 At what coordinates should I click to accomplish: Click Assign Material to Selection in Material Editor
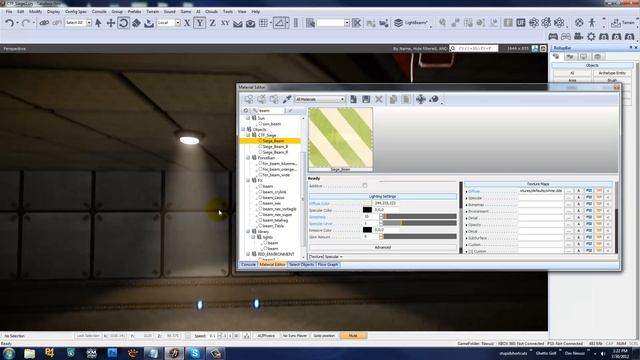[249, 99]
